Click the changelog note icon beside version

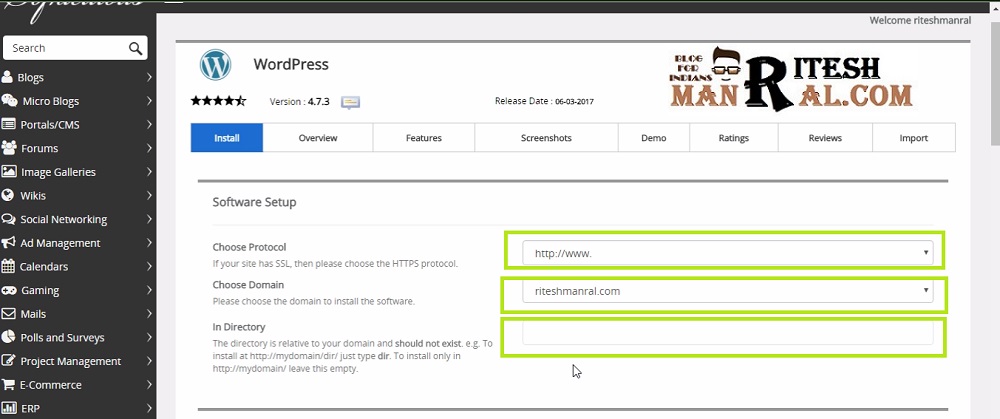pyautogui.click(x=350, y=101)
